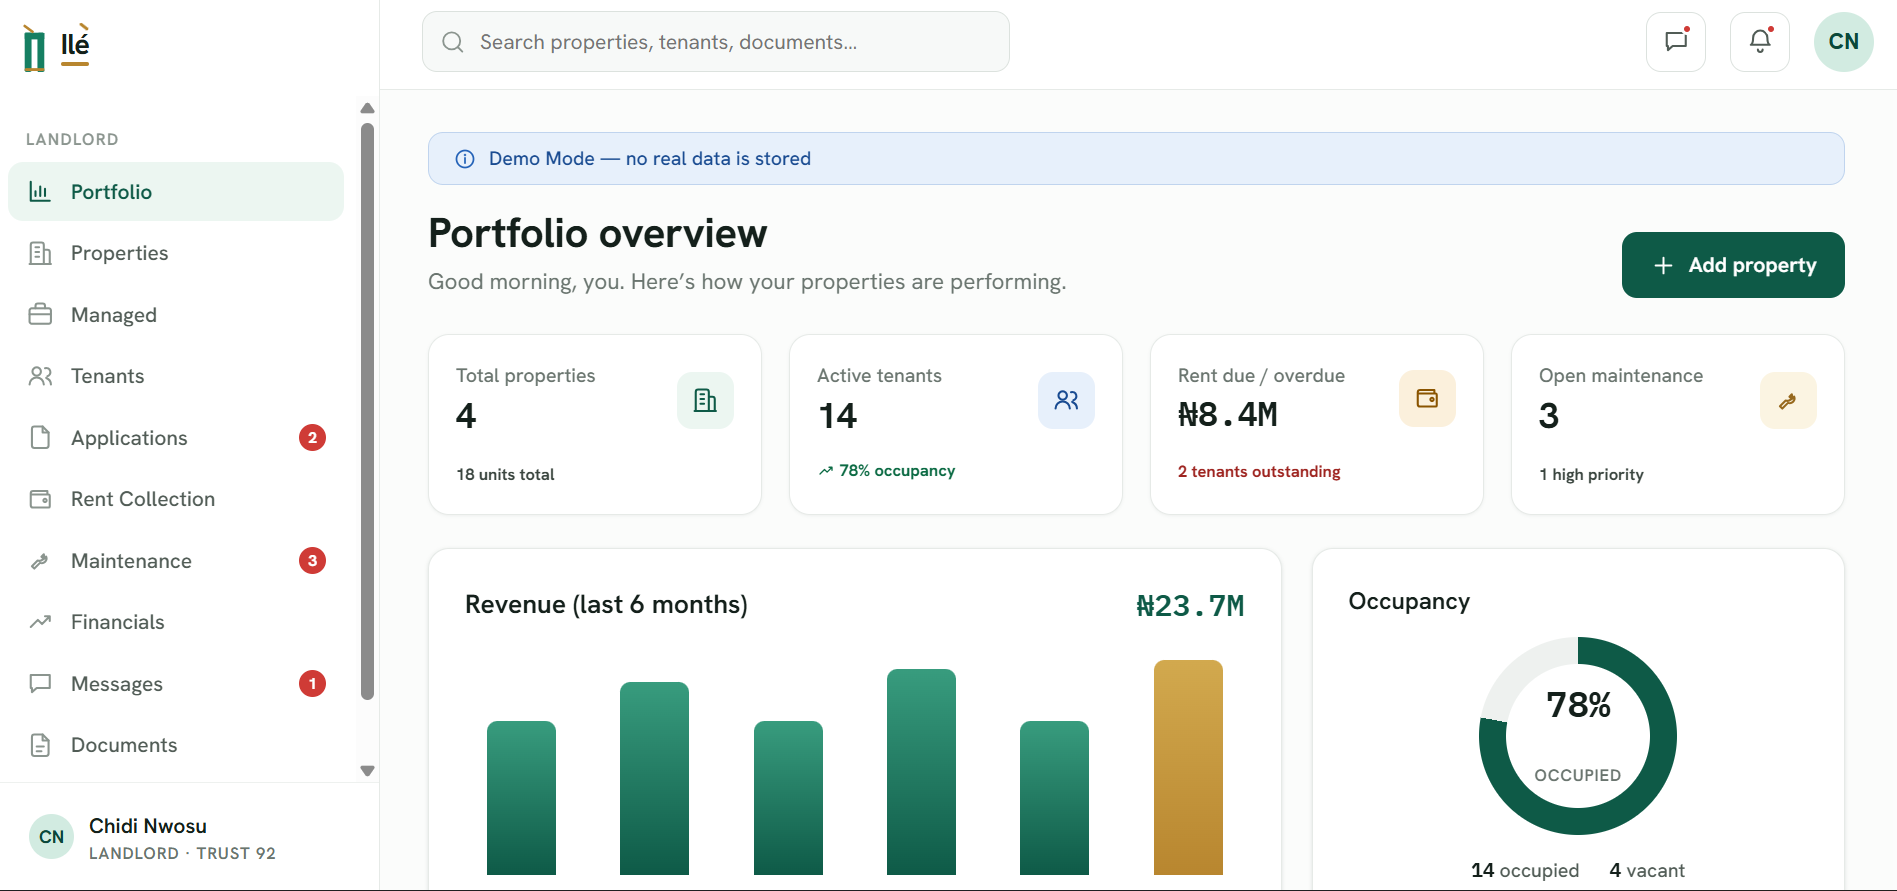Click the tallest green revenue bar

921,772
